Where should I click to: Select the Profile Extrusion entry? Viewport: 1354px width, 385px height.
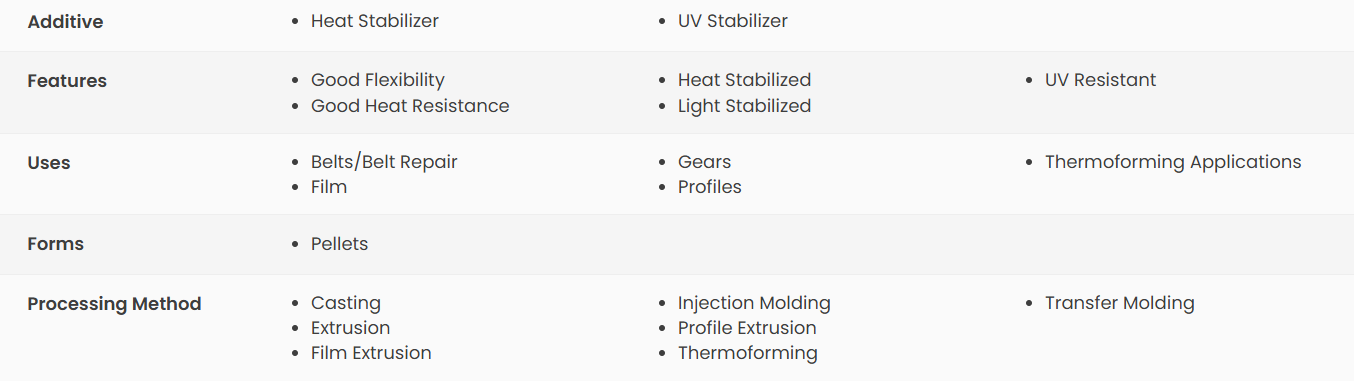click(747, 328)
